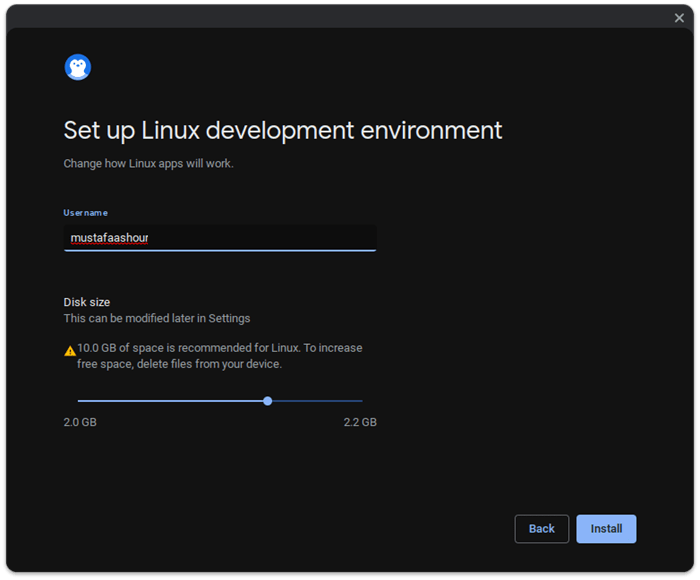Image resolution: width=700 pixels, height=580 pixels.
Task: Click the disk size slider handle
Action: pyautogui.click(x=267, y=401)
